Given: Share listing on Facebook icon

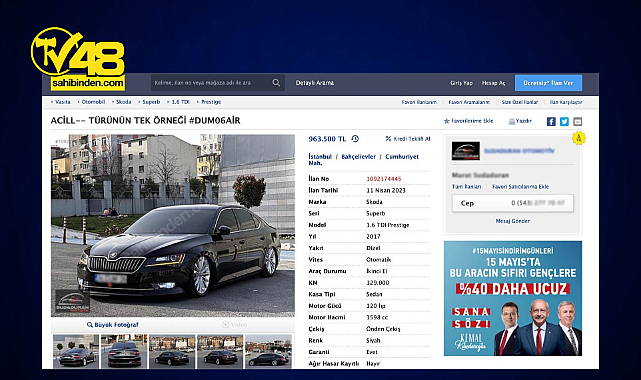Looking at the screenshot, I should click(x=551, y=121).
